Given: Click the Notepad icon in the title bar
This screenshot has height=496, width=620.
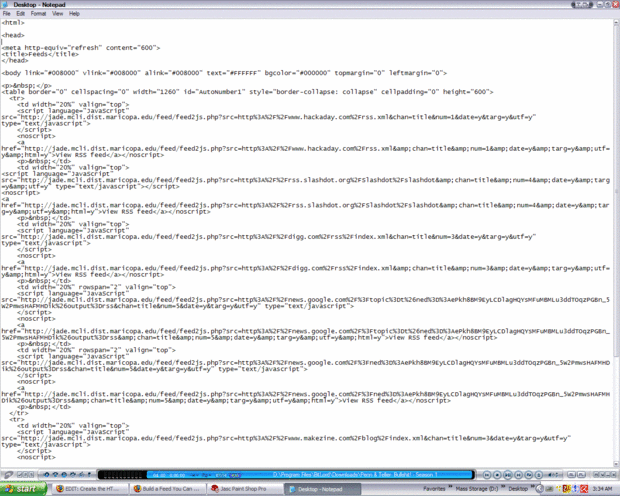Looking at the screenshot, I should click(5, 4).
